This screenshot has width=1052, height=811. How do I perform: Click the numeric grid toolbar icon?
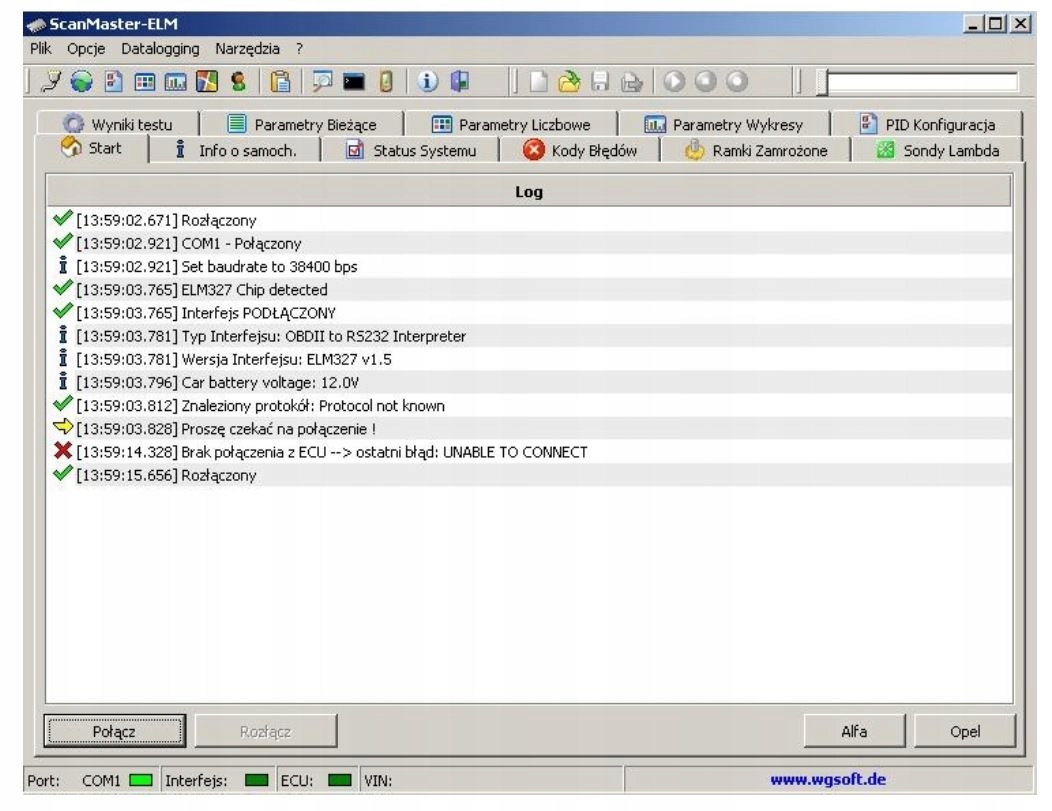coord(145,82)
